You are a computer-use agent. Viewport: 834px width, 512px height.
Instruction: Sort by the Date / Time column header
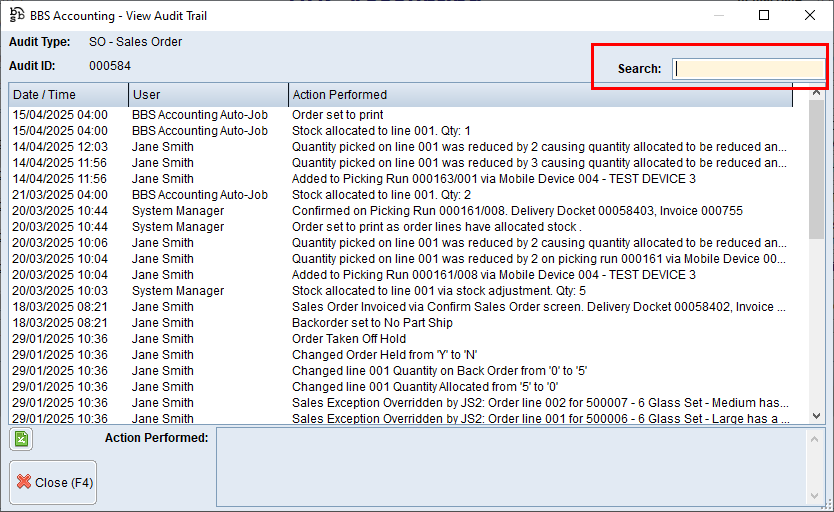[68, 95]
